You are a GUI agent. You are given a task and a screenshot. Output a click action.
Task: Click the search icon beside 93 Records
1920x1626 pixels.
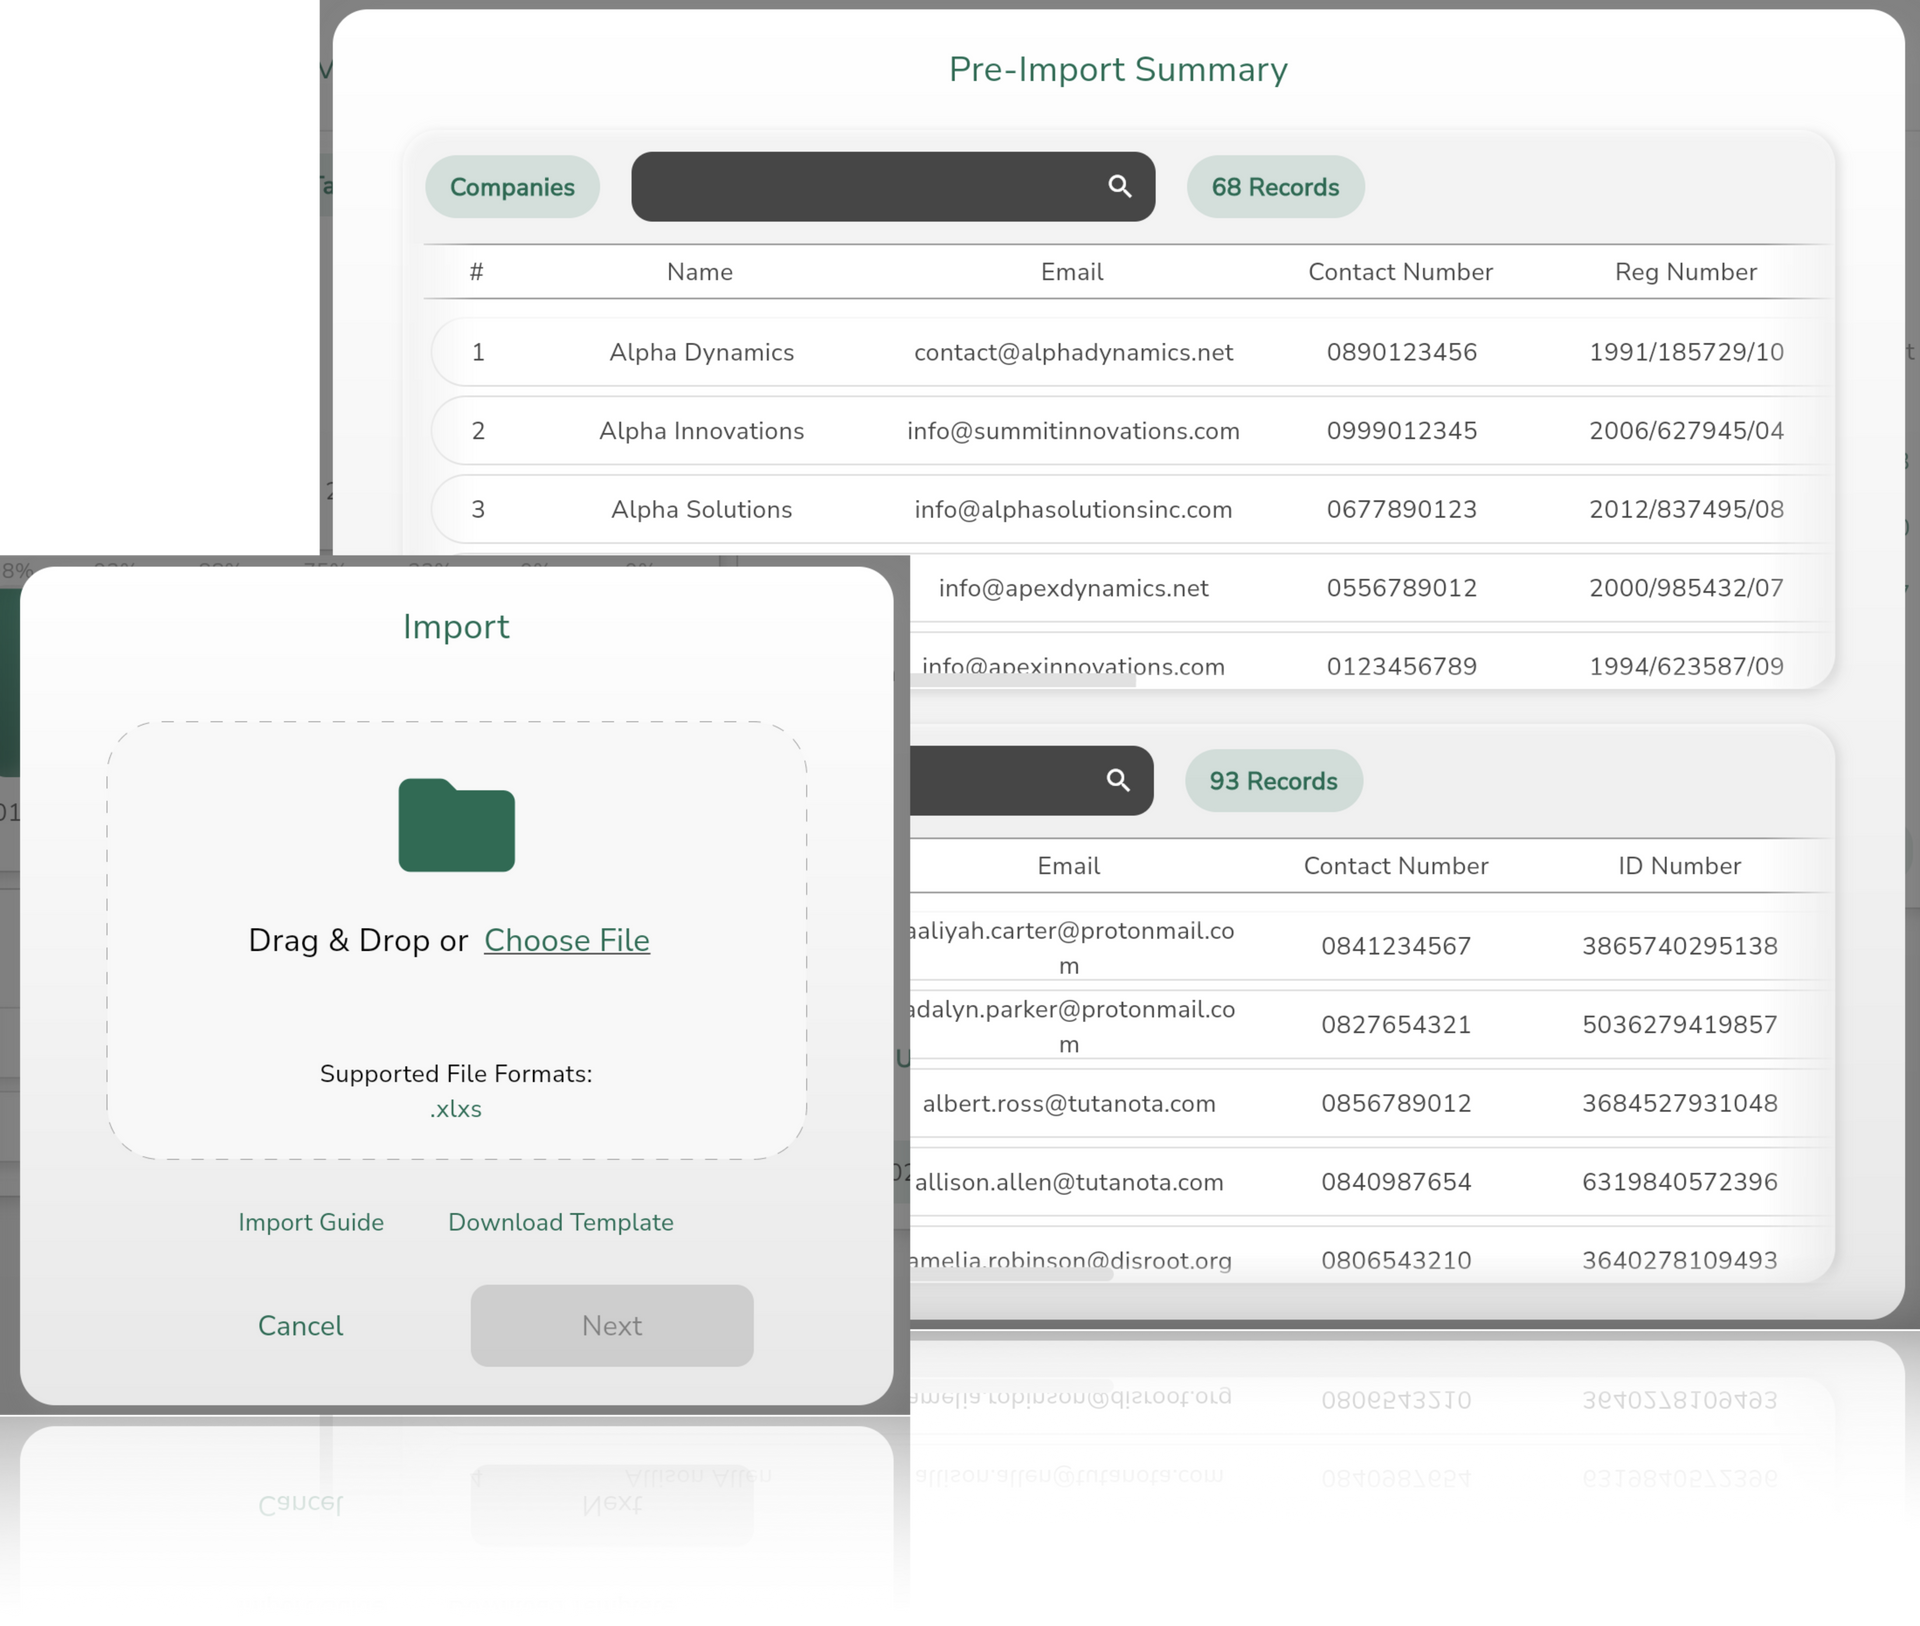pos(1118,780)
